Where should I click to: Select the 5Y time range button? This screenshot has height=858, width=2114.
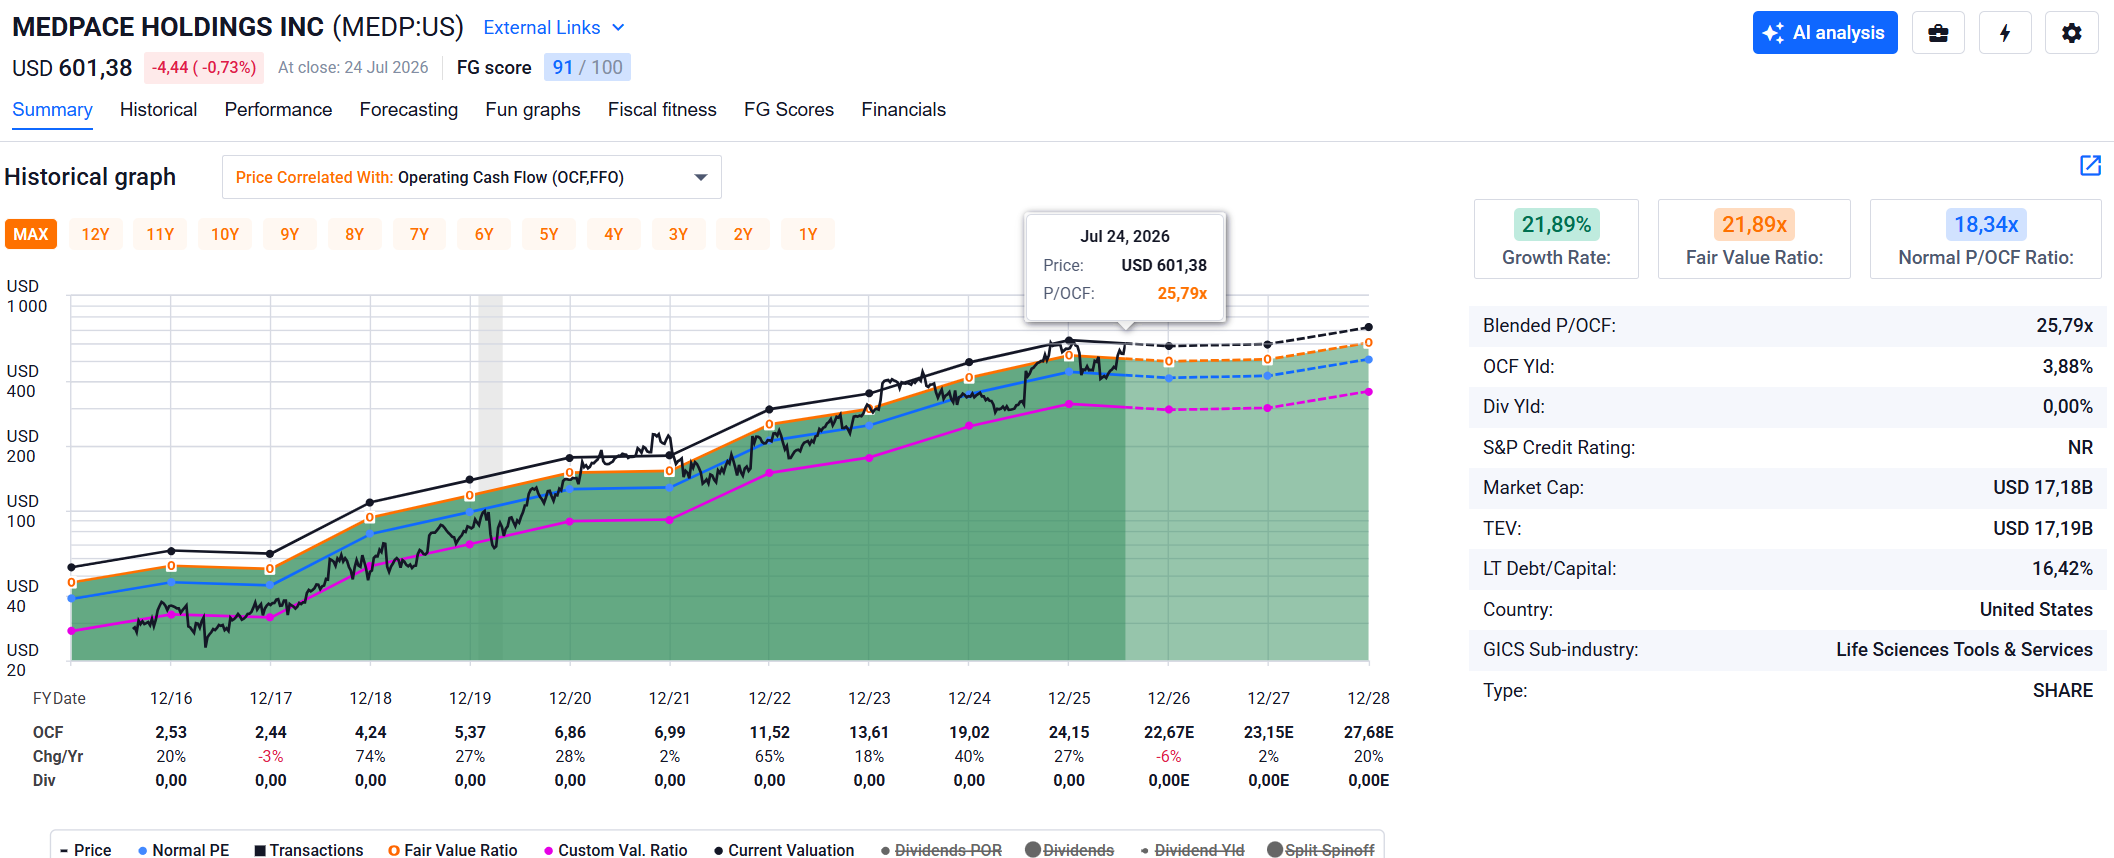(549, 234)
